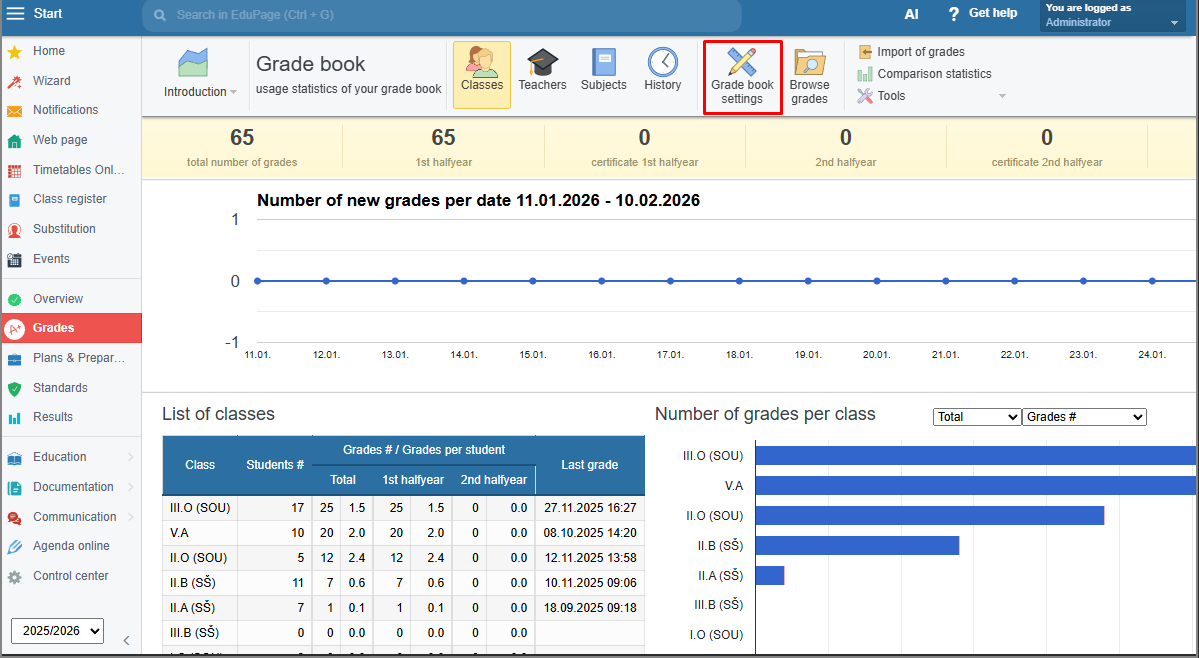Open the Start hamburger menu
Screen dimensions: 1199x658
(15, 13)
